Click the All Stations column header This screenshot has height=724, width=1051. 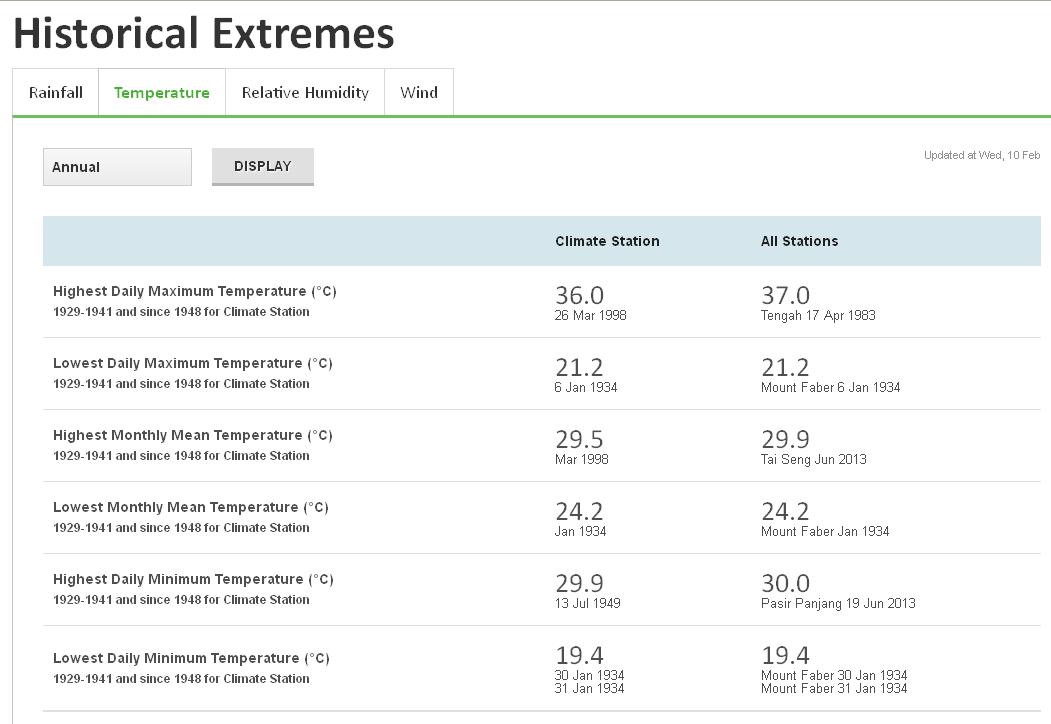click(x=799, y=241)
